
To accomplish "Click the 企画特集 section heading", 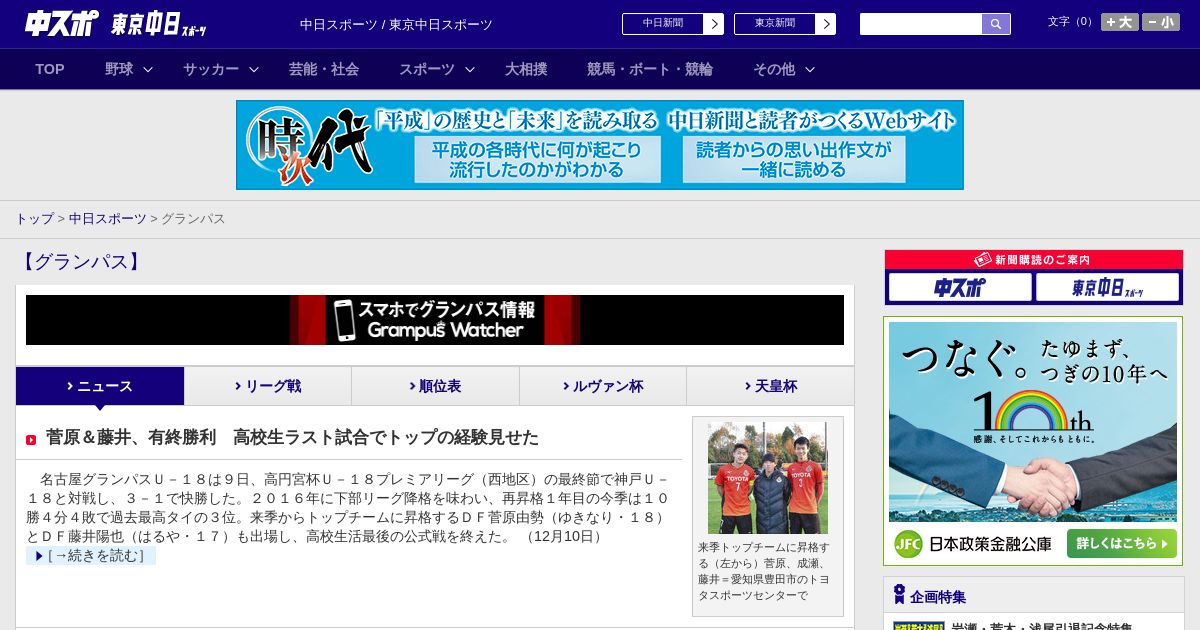I will point(938,597).
